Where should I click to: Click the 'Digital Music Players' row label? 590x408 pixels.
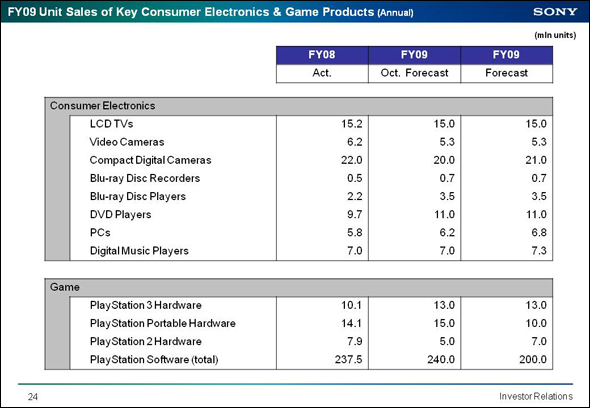coord(139,251)
